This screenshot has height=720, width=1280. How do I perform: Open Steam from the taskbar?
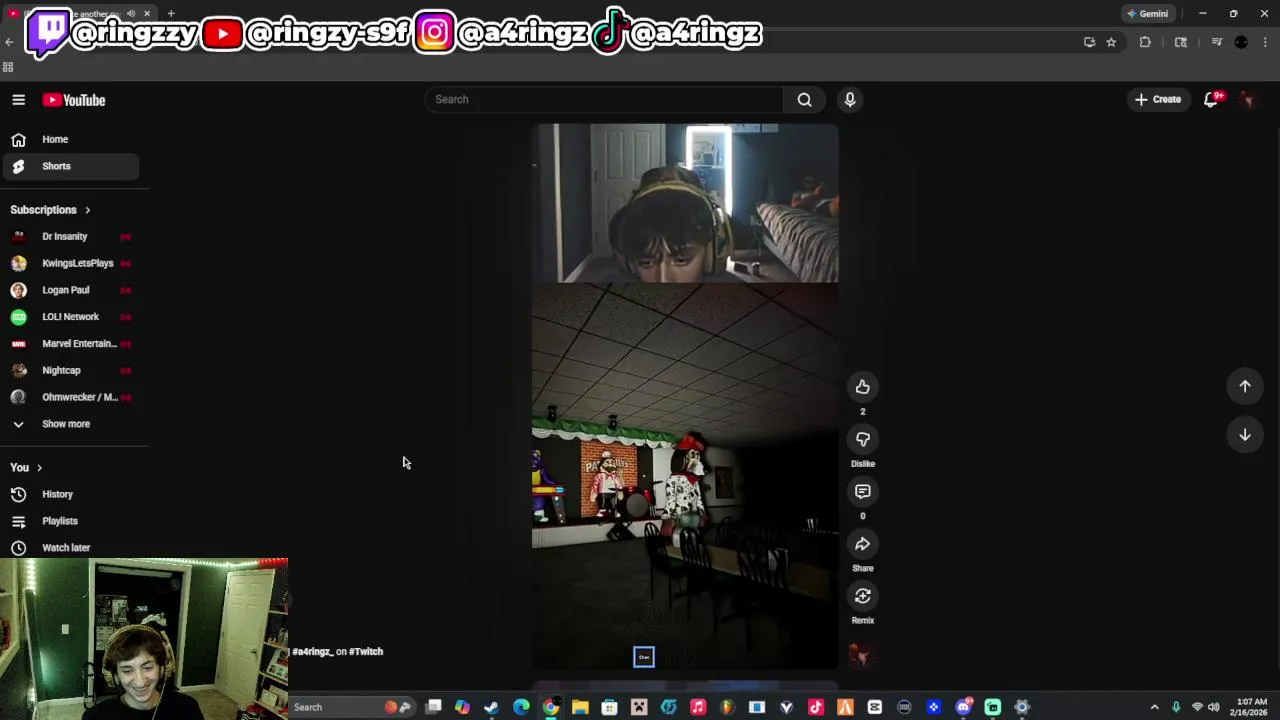point(492,707)
